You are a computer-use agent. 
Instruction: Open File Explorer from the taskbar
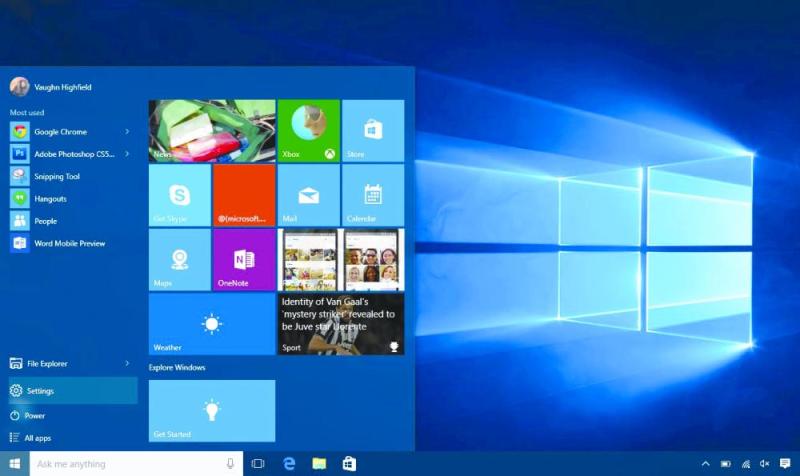(319, 463)
